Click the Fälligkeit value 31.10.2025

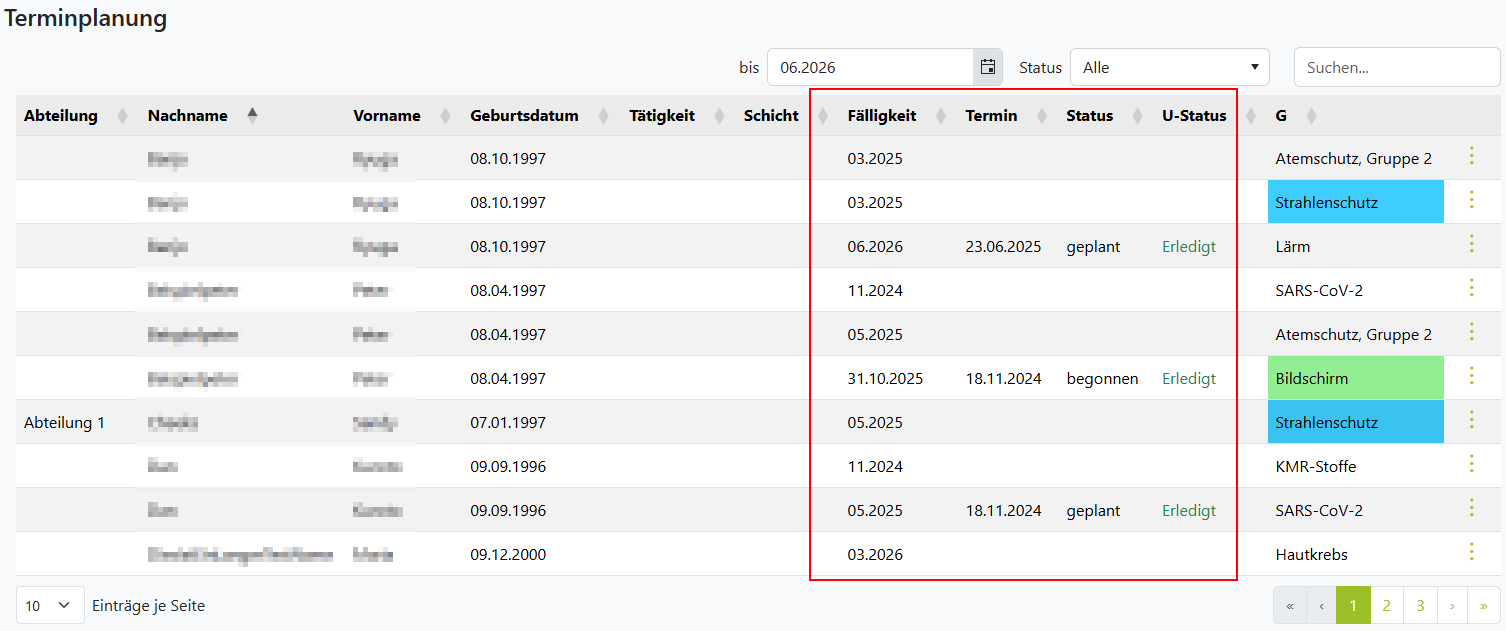(885, 379)
